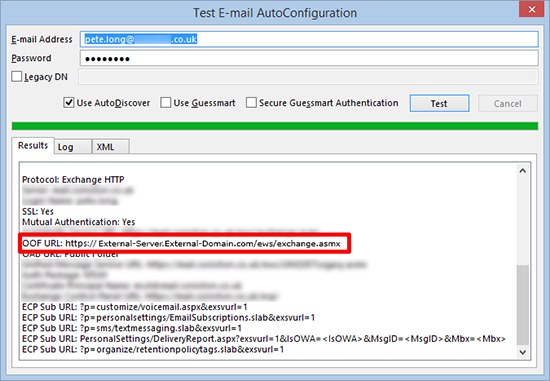Uncheck the Use AutoDiscover checkbox
The width and height of the screenshot is (550, 381).
coord(68,103)
